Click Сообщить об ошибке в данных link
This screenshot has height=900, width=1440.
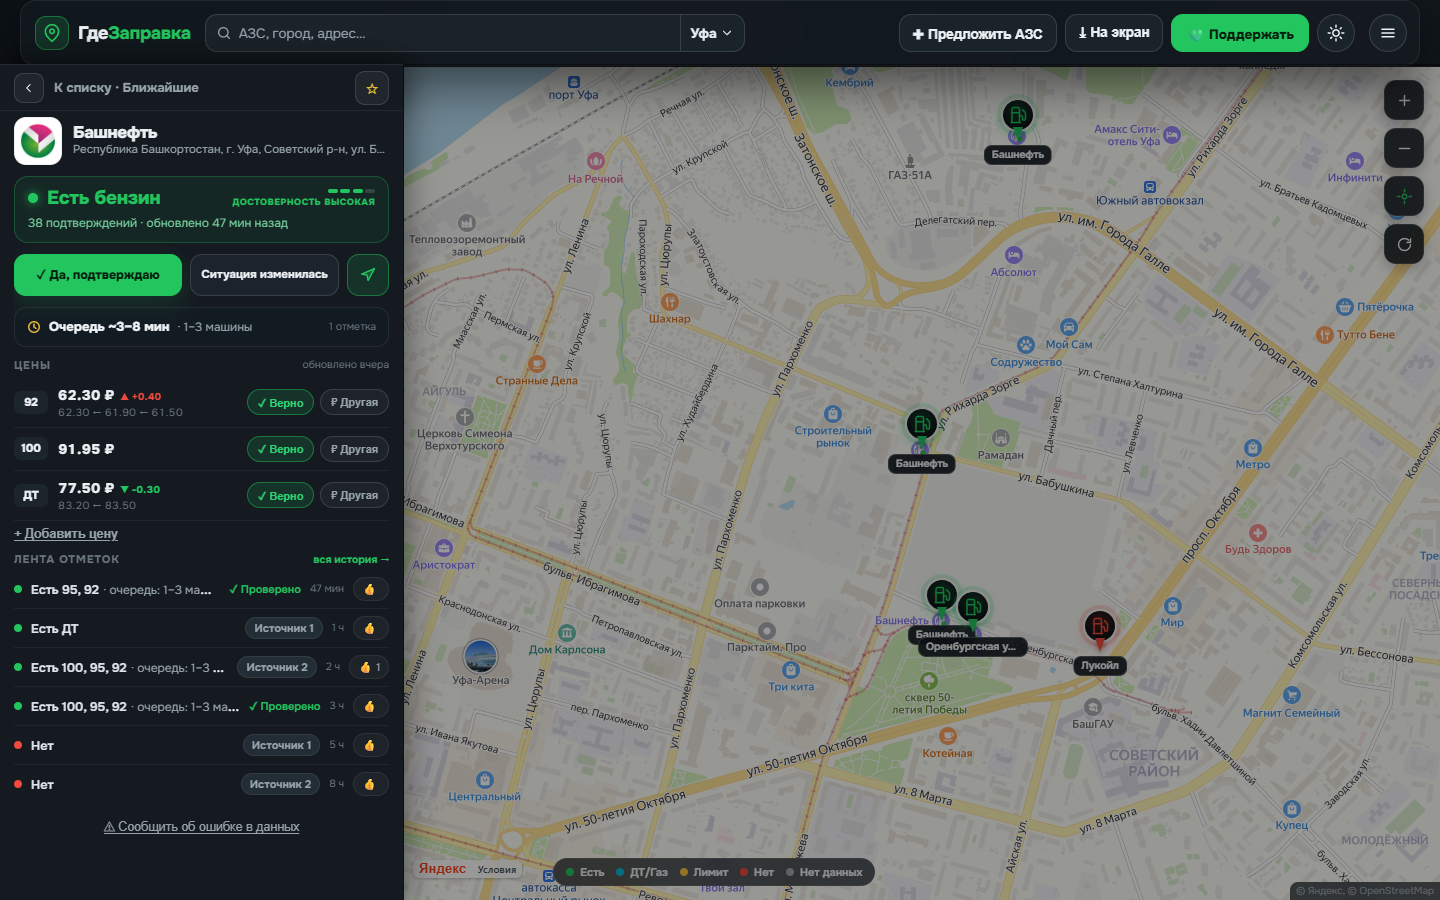click(201, 827)
